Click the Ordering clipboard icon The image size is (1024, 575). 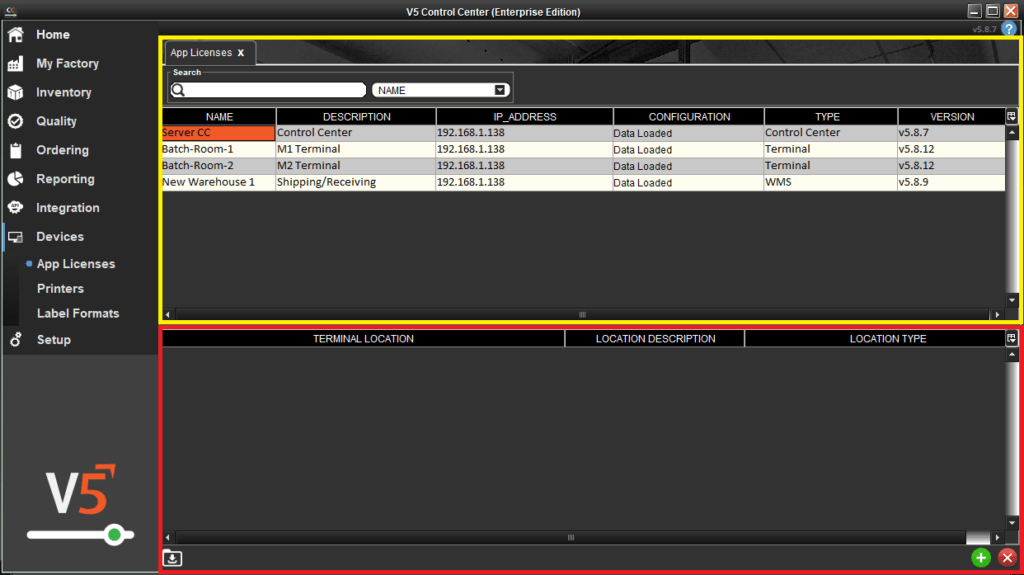click(x=15, y=150)
